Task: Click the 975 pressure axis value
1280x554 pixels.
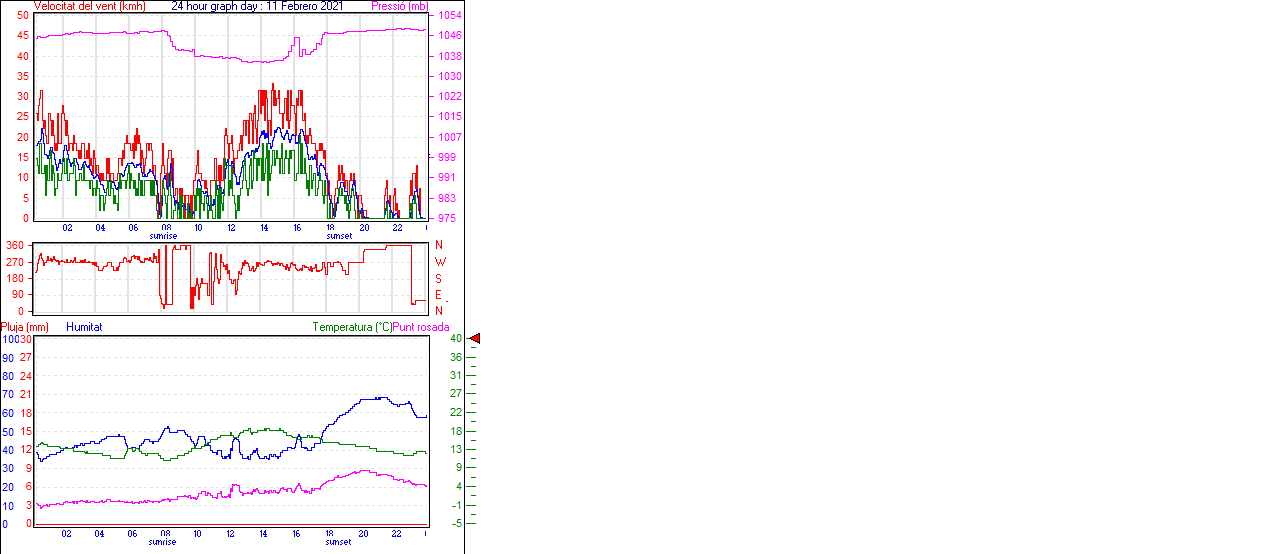Action: 446,218
